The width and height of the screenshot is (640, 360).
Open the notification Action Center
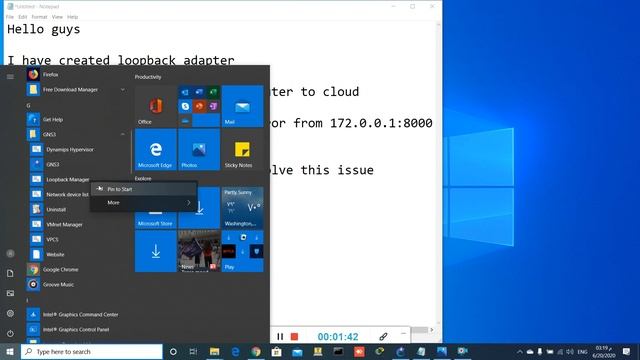click(x=627, y=351)
